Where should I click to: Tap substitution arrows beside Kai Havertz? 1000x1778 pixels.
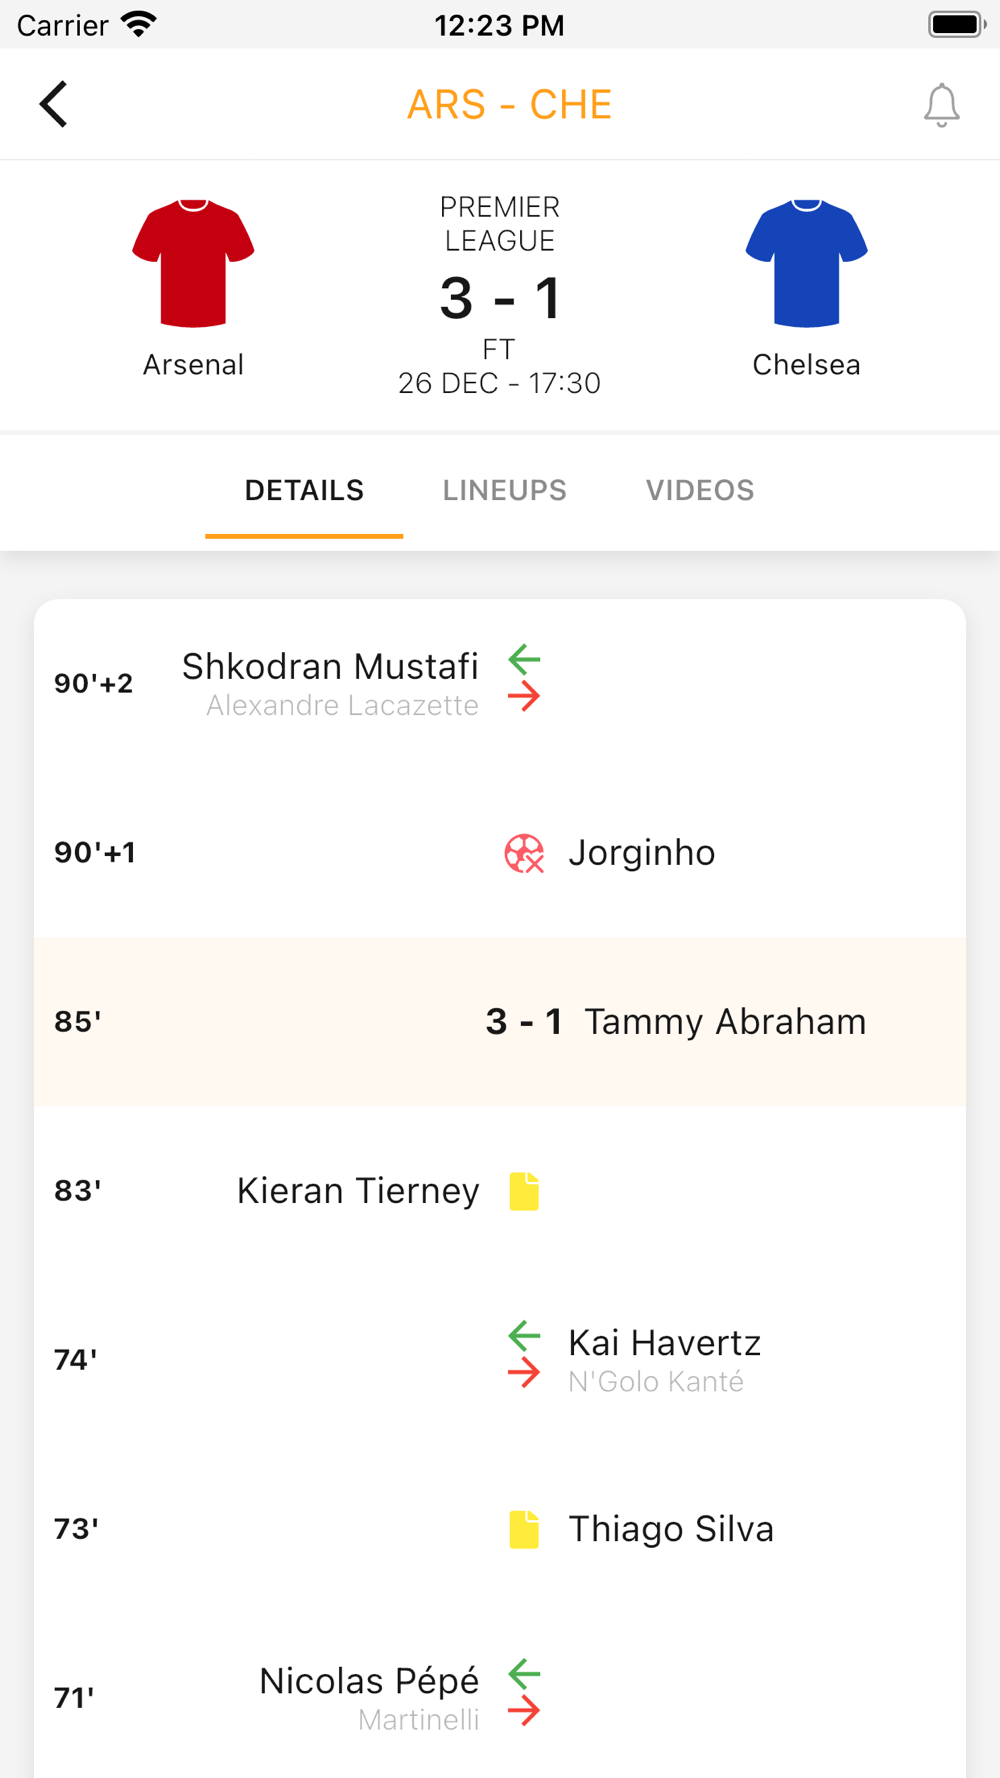pos(524,1354)
